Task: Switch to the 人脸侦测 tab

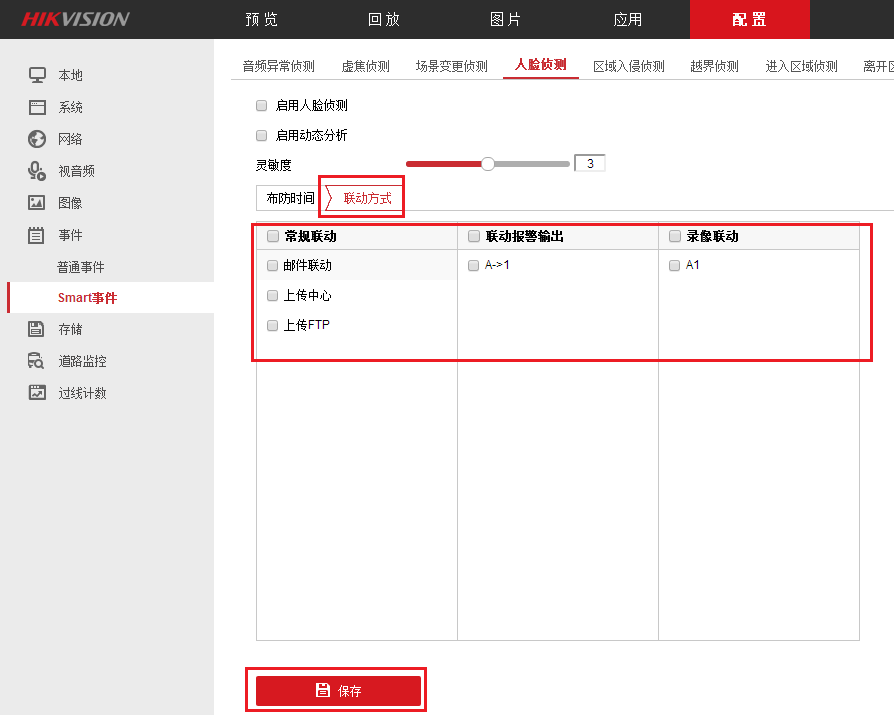Action: 541,60
